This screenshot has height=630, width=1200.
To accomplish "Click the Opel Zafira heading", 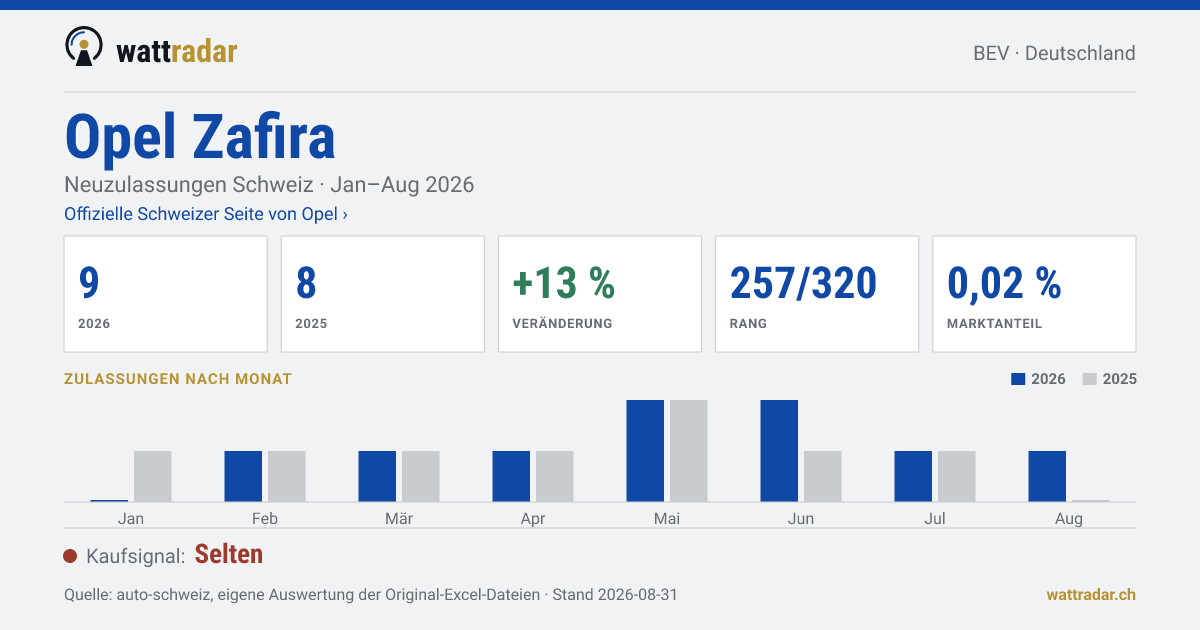I will [200, 137].
